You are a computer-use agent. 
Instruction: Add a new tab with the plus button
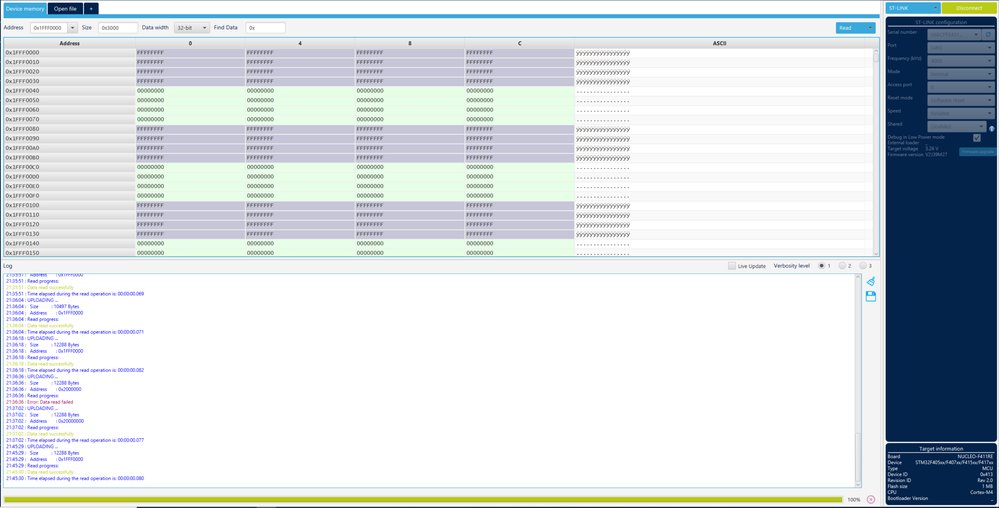(91, 9)
